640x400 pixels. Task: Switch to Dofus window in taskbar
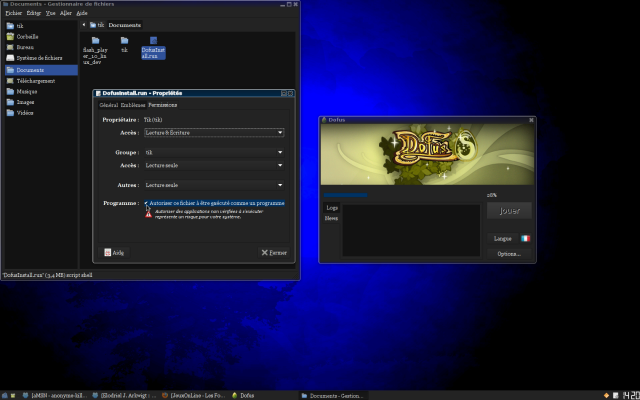[x=242, y=395]
